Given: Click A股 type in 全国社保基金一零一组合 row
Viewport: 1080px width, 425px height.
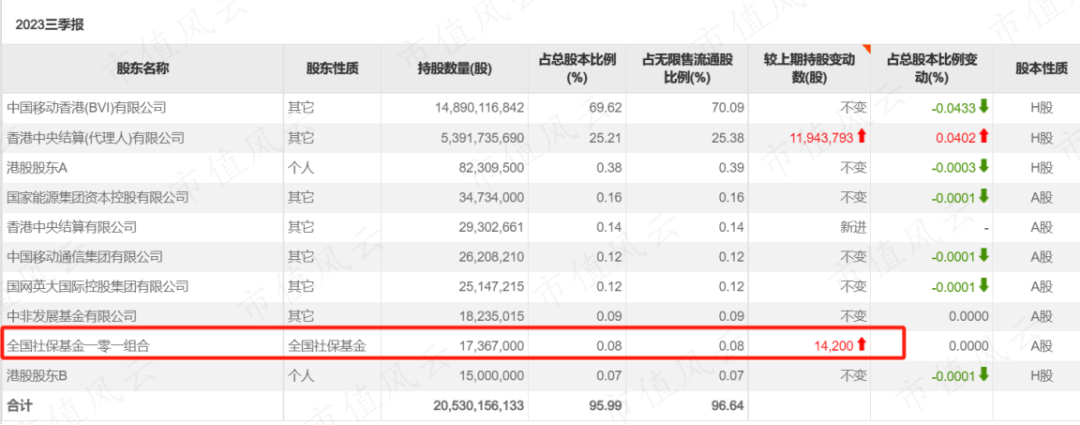Looking at the screenshot, I should (1041, 346).
